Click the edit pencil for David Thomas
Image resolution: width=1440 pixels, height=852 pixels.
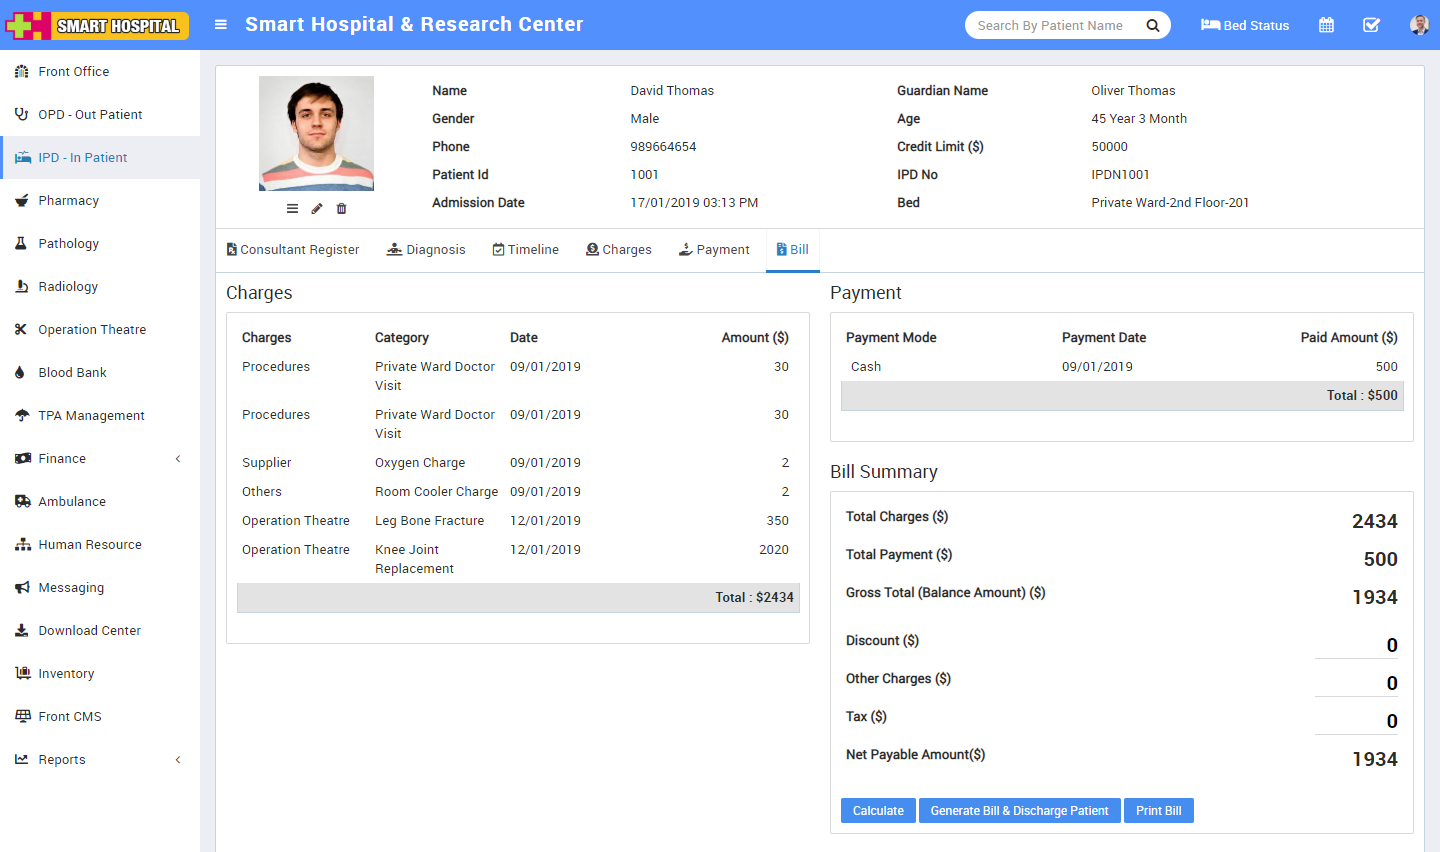click(317, 208)
